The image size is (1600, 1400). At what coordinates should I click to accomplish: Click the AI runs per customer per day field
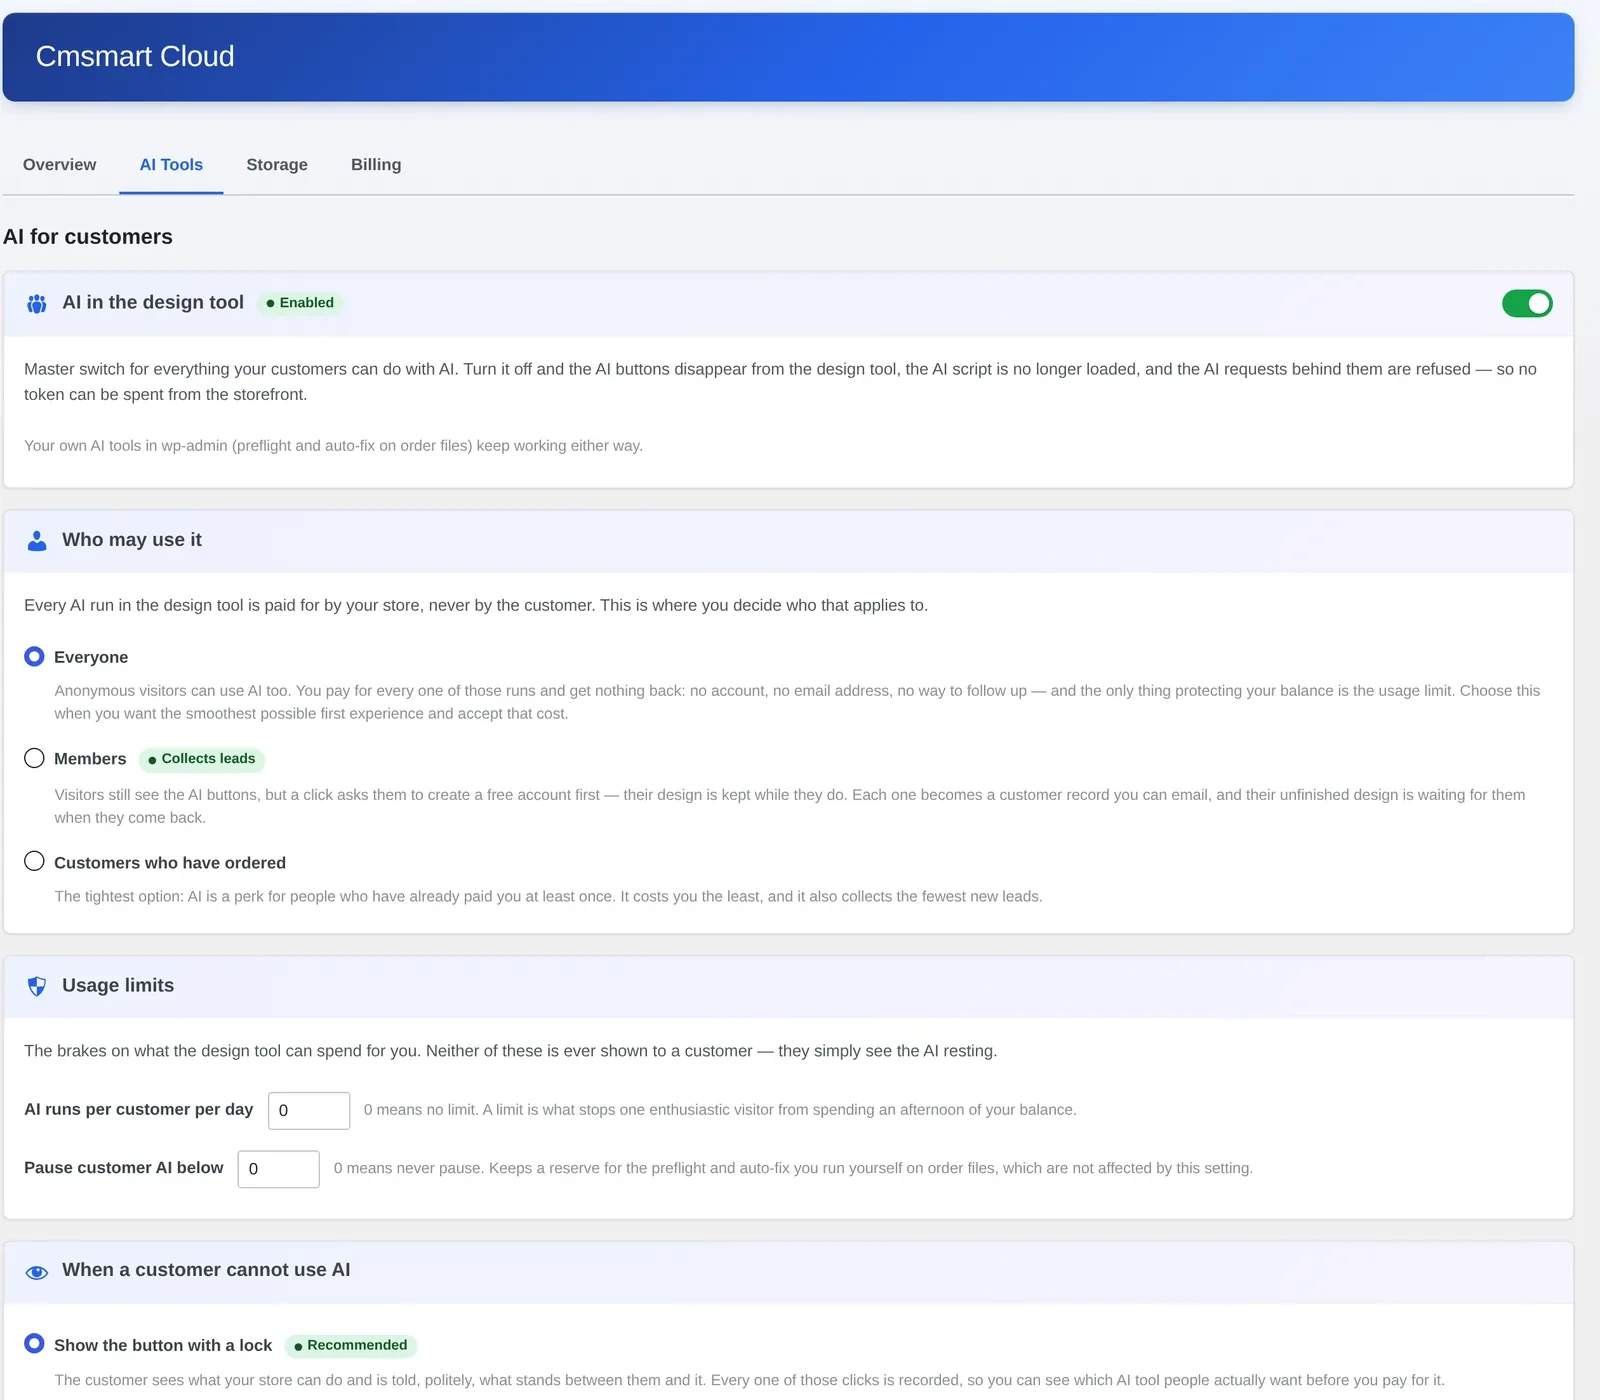point(309,1110)
